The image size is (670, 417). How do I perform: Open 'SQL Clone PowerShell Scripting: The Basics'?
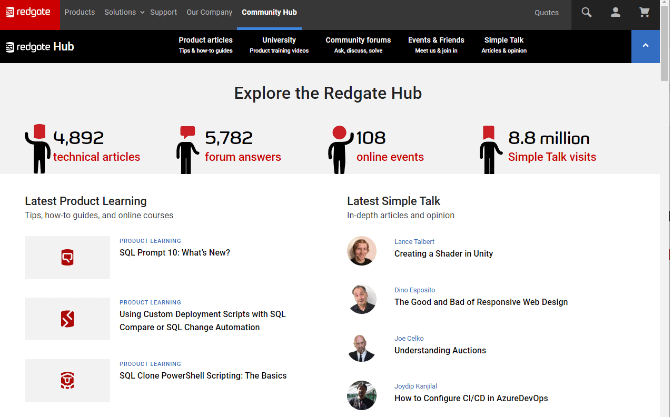click(203, 376)
